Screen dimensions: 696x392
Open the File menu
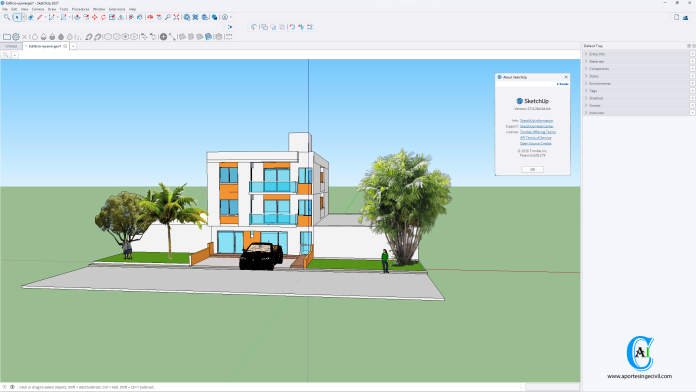click(x=5, y=9)
